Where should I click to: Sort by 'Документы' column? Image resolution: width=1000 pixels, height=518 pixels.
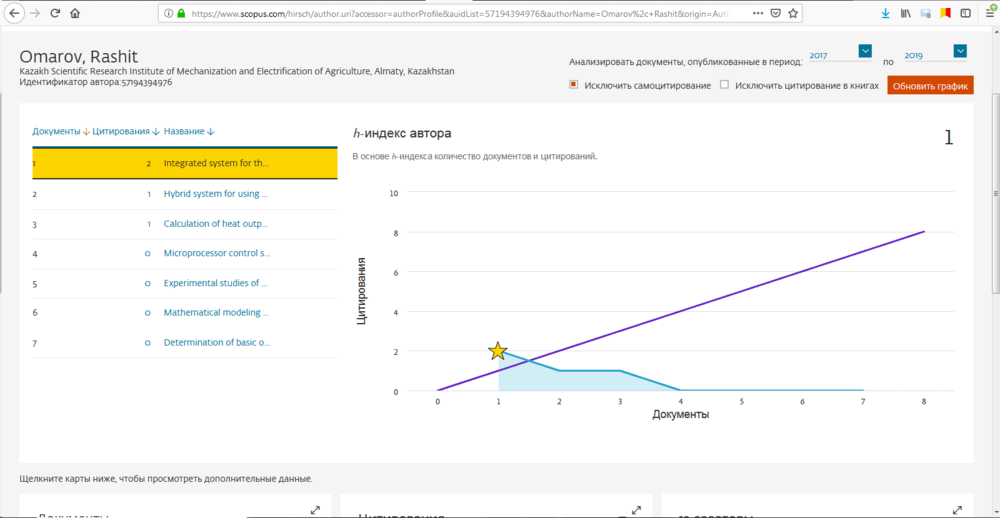click(x=61, y=131)
